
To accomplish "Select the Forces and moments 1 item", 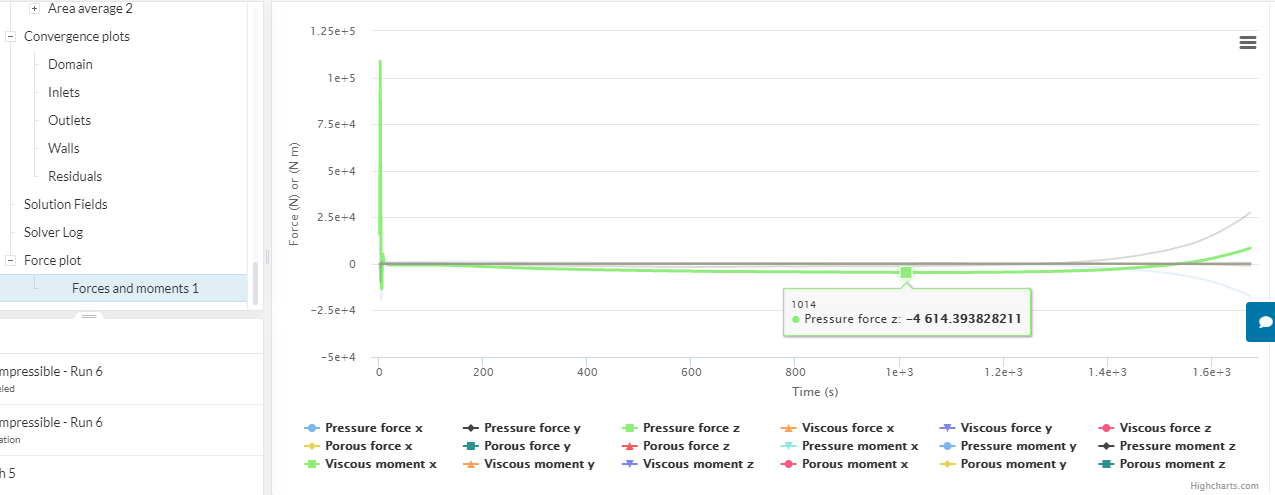I will (x=135, y=289).
